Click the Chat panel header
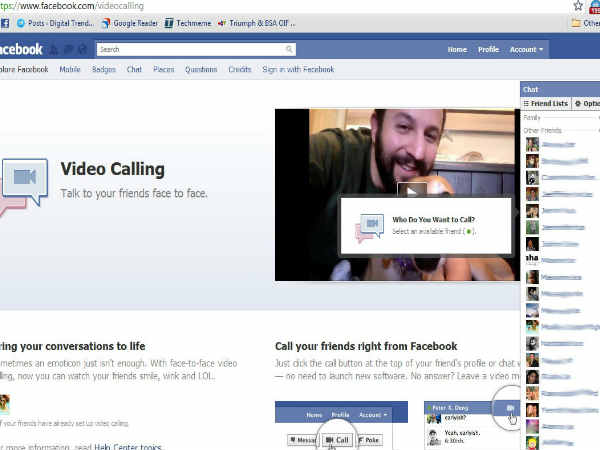This screenshot has height=450, width=600. tap(560, 89)
